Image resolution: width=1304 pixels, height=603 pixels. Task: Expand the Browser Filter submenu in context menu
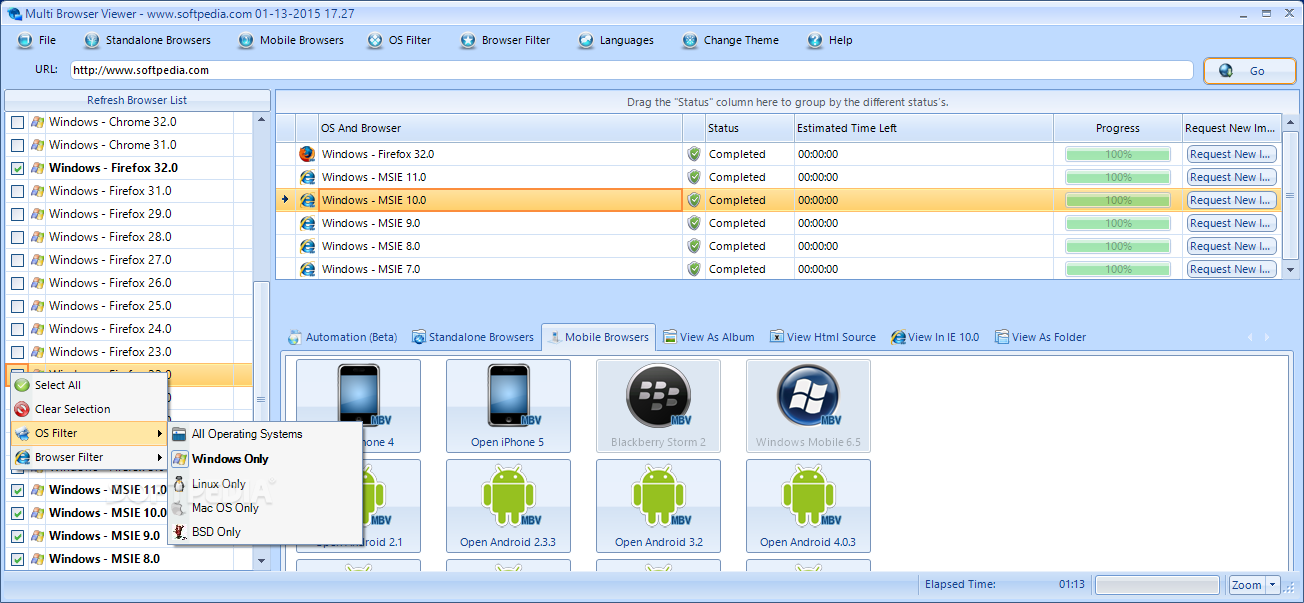point(87,457)
